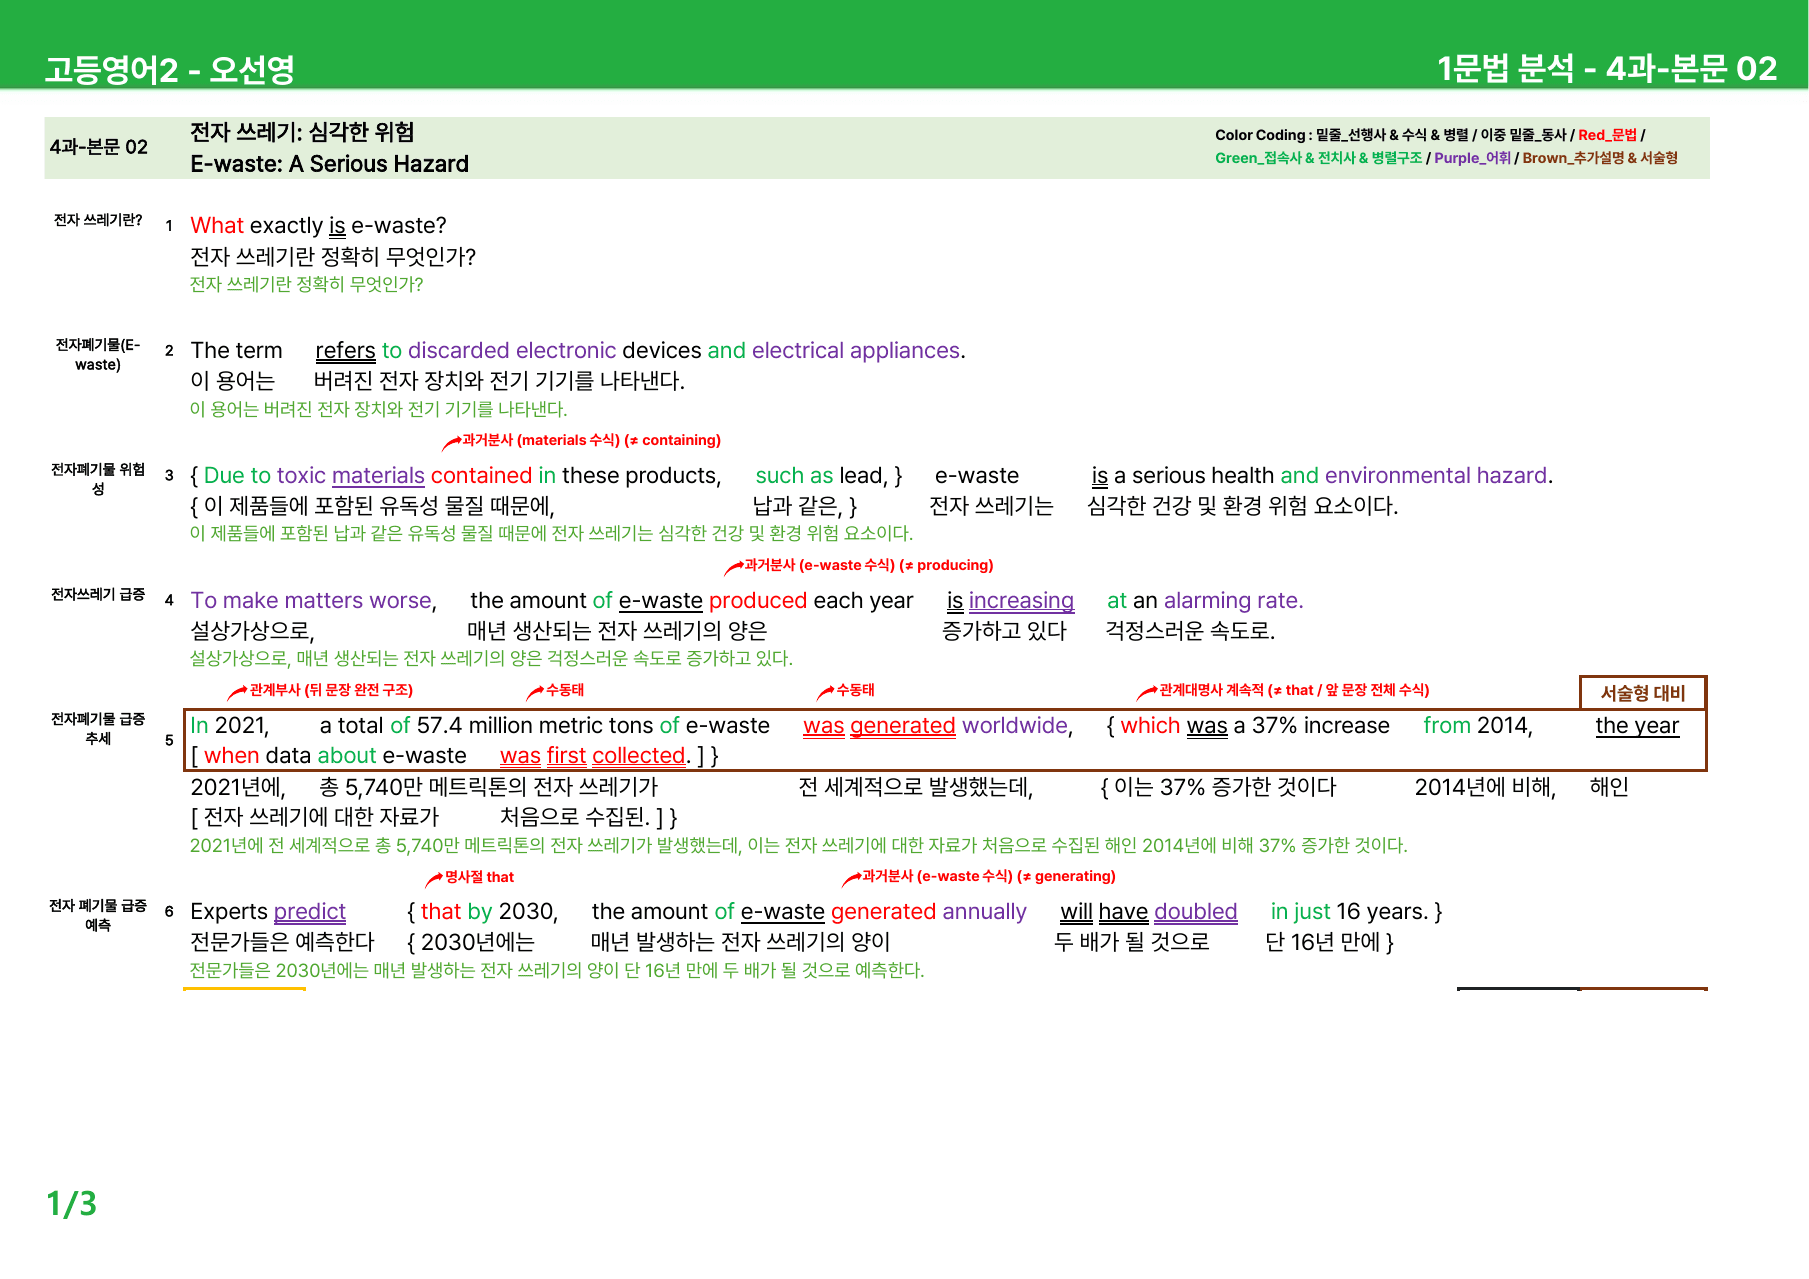Click the phrase 'In 2021,' in sentence 5
The image size is (1809, 1279).
(x=229, y=726)
